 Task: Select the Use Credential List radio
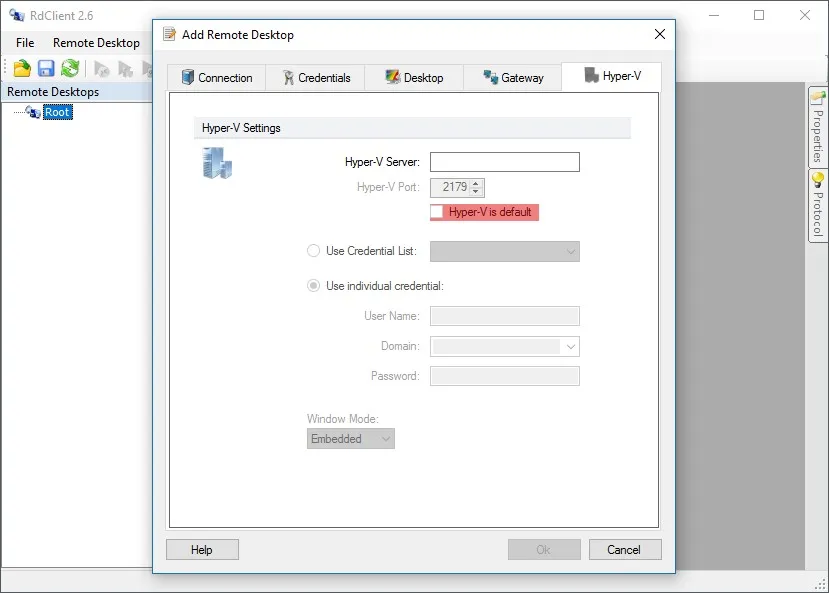(x=314, y=251)
